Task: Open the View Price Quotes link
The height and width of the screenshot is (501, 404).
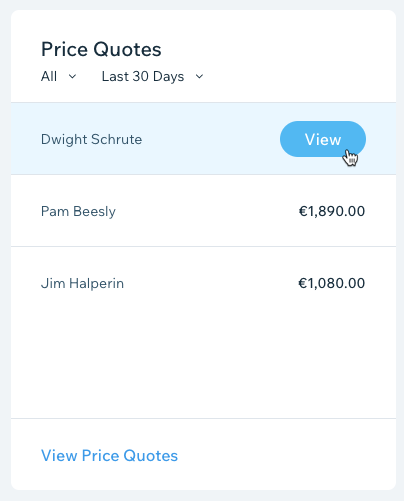Action: [109, 455]
